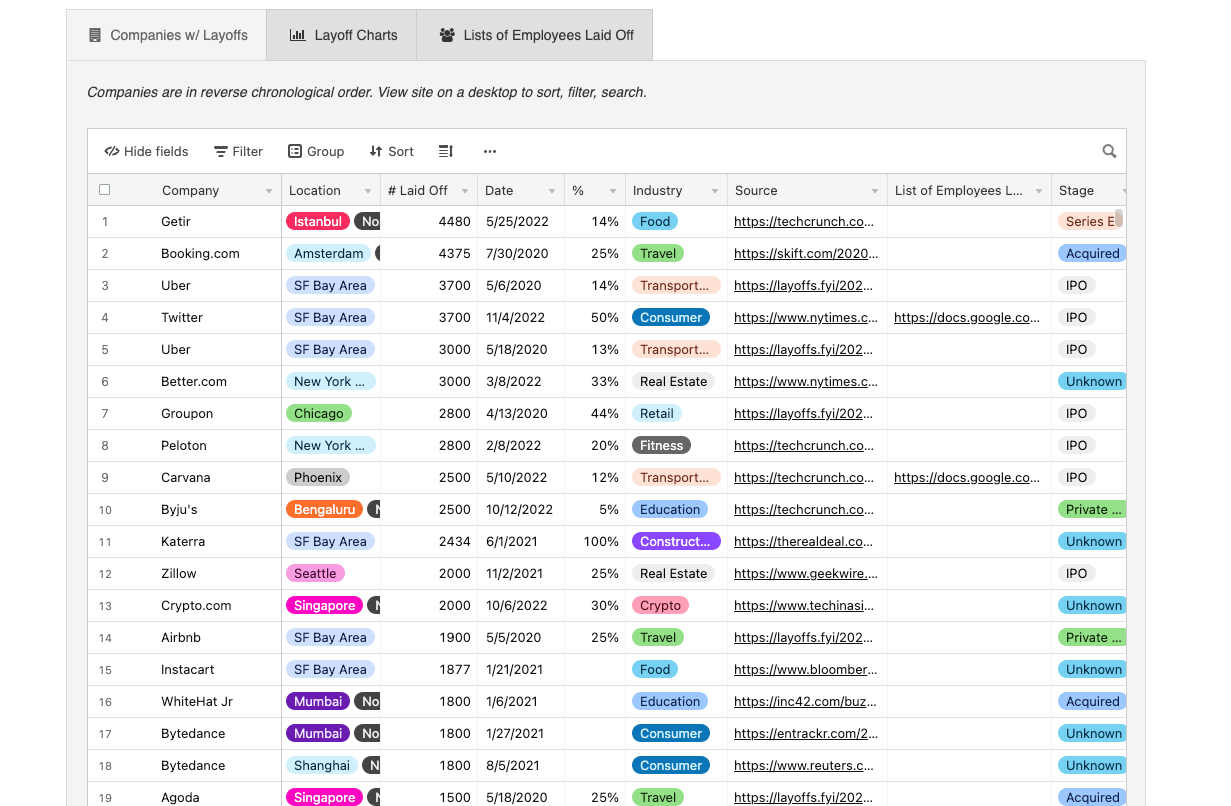
Task: Click the Seattle location tag
Action: pos(315,574)
